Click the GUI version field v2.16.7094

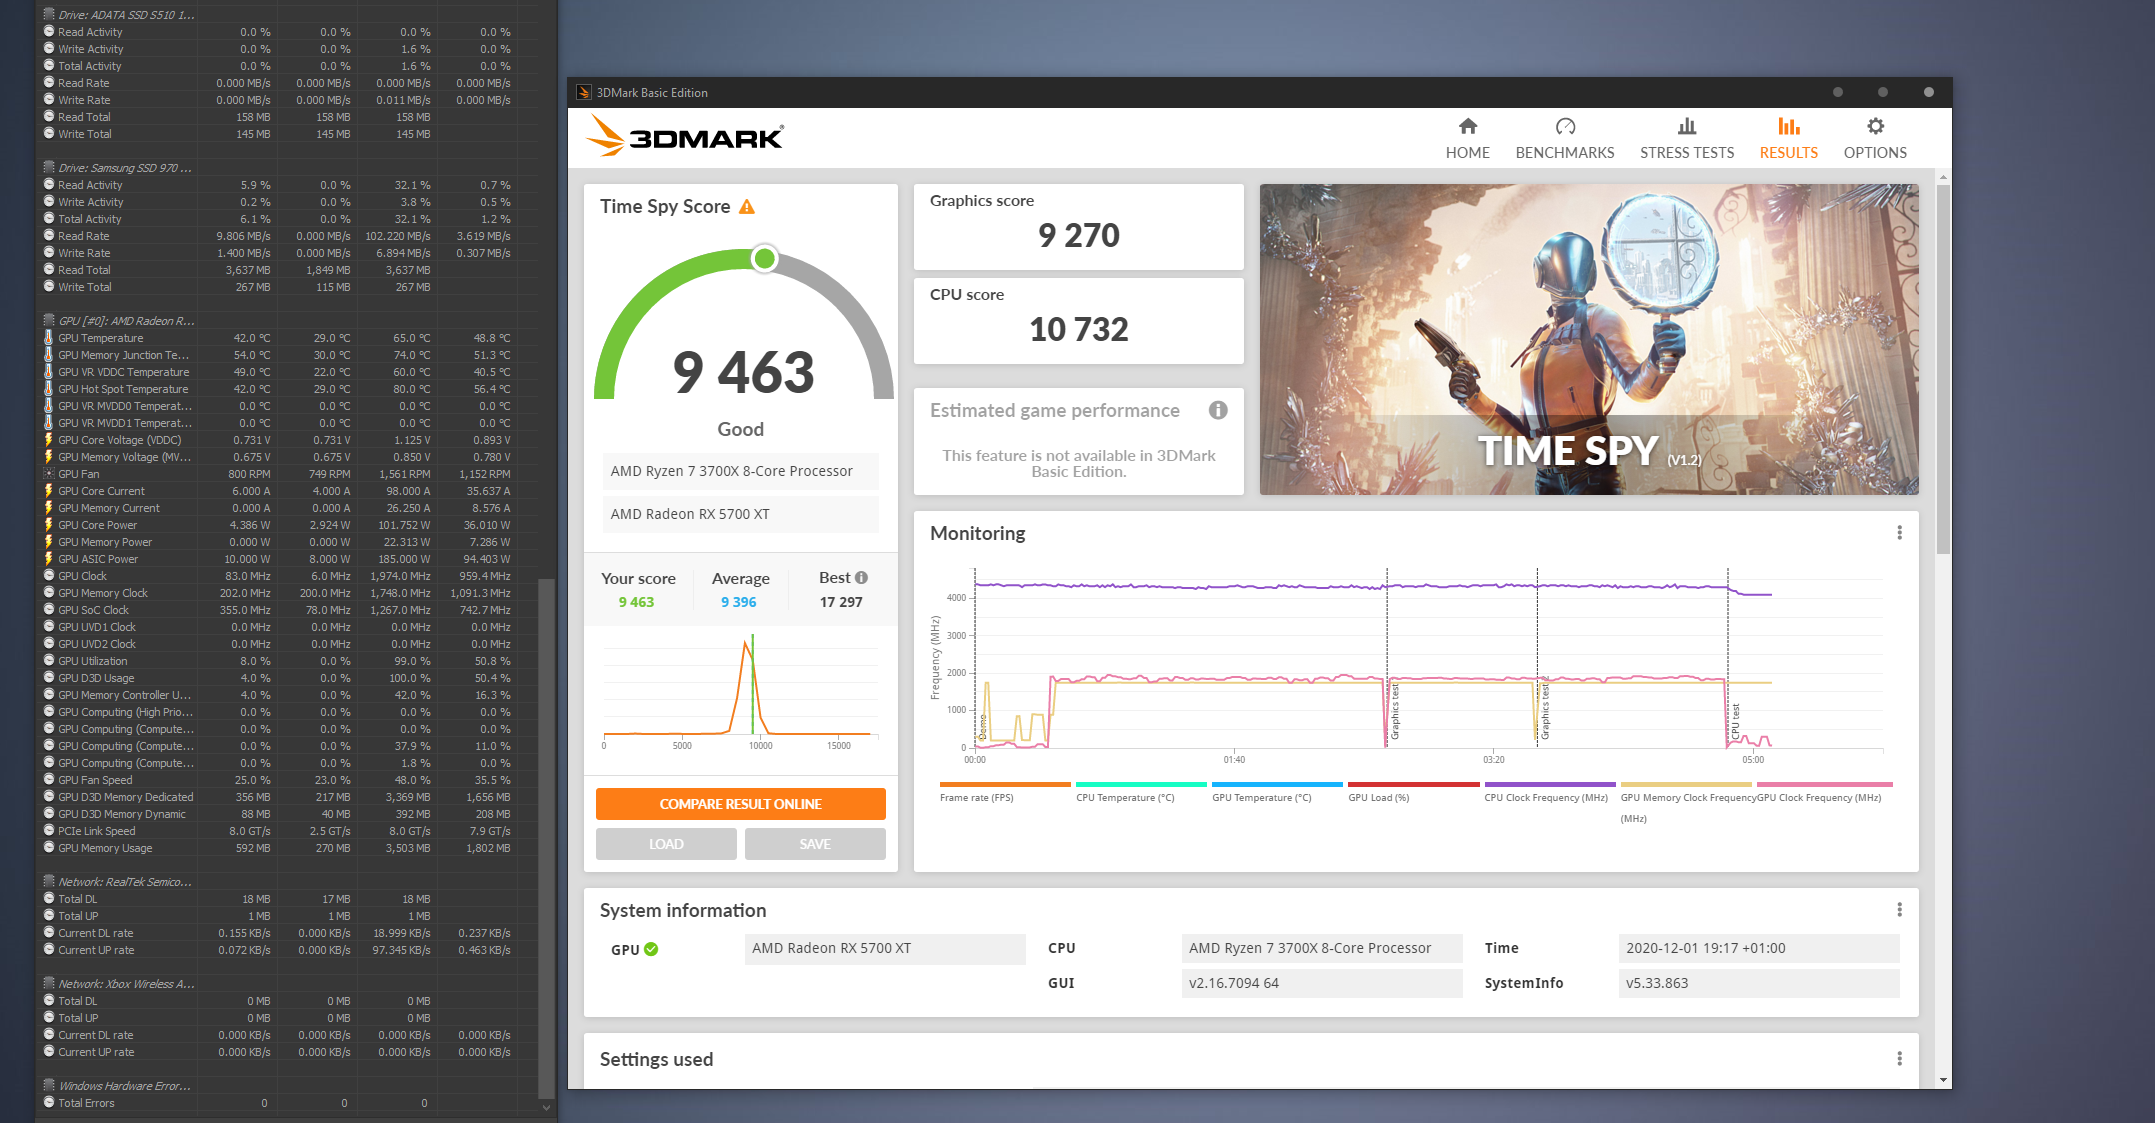click(x=1321, y=984)
